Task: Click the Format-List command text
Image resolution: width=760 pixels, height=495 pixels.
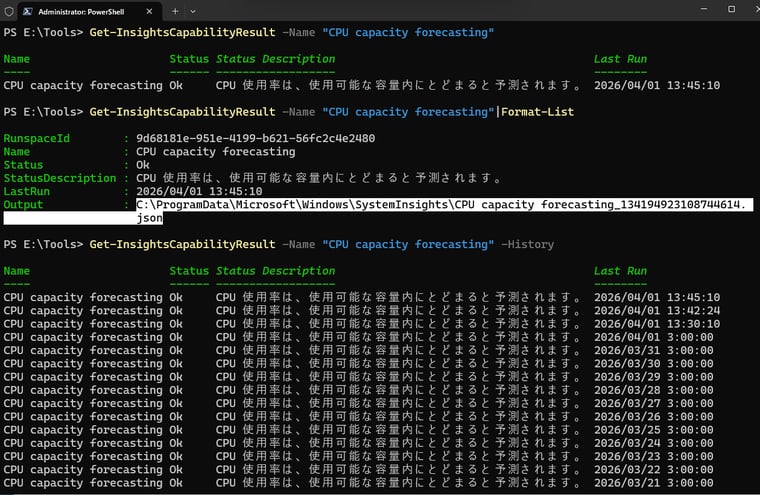Action: pyautogui.click(x=537, y=112)
